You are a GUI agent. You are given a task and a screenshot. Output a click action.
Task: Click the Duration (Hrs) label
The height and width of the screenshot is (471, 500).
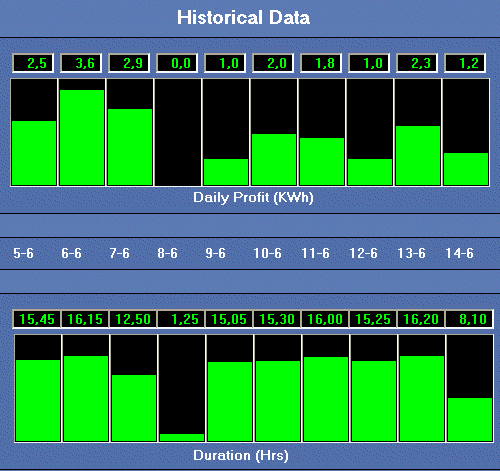(x=241, y=455)
